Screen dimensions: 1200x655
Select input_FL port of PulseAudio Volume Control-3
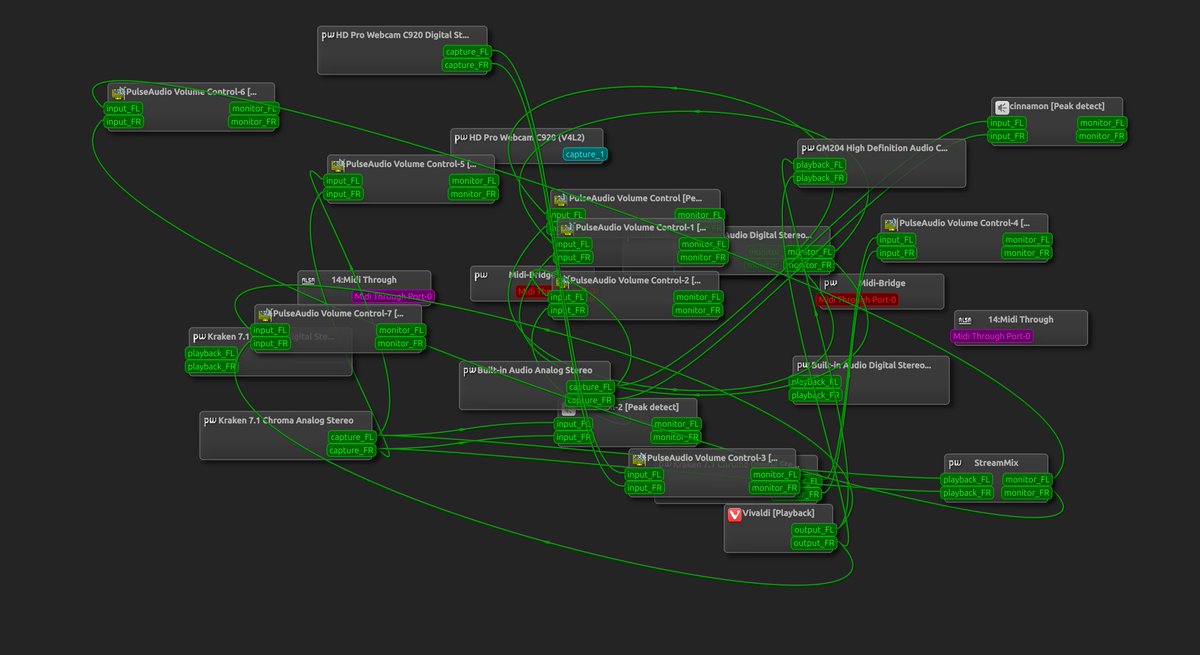645,475
